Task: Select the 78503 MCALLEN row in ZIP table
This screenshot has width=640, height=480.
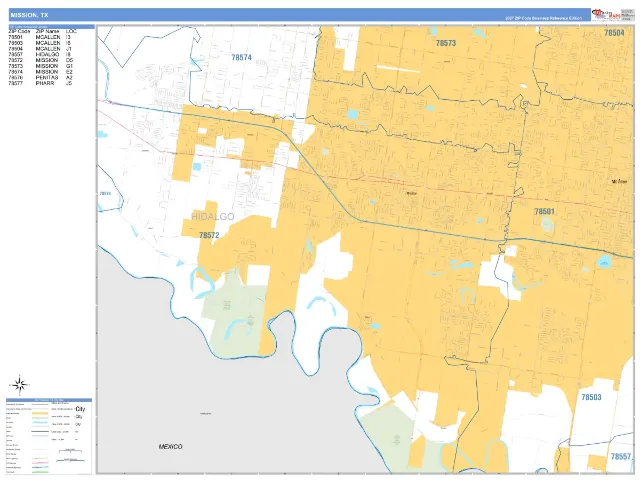Action: point(40,43)
